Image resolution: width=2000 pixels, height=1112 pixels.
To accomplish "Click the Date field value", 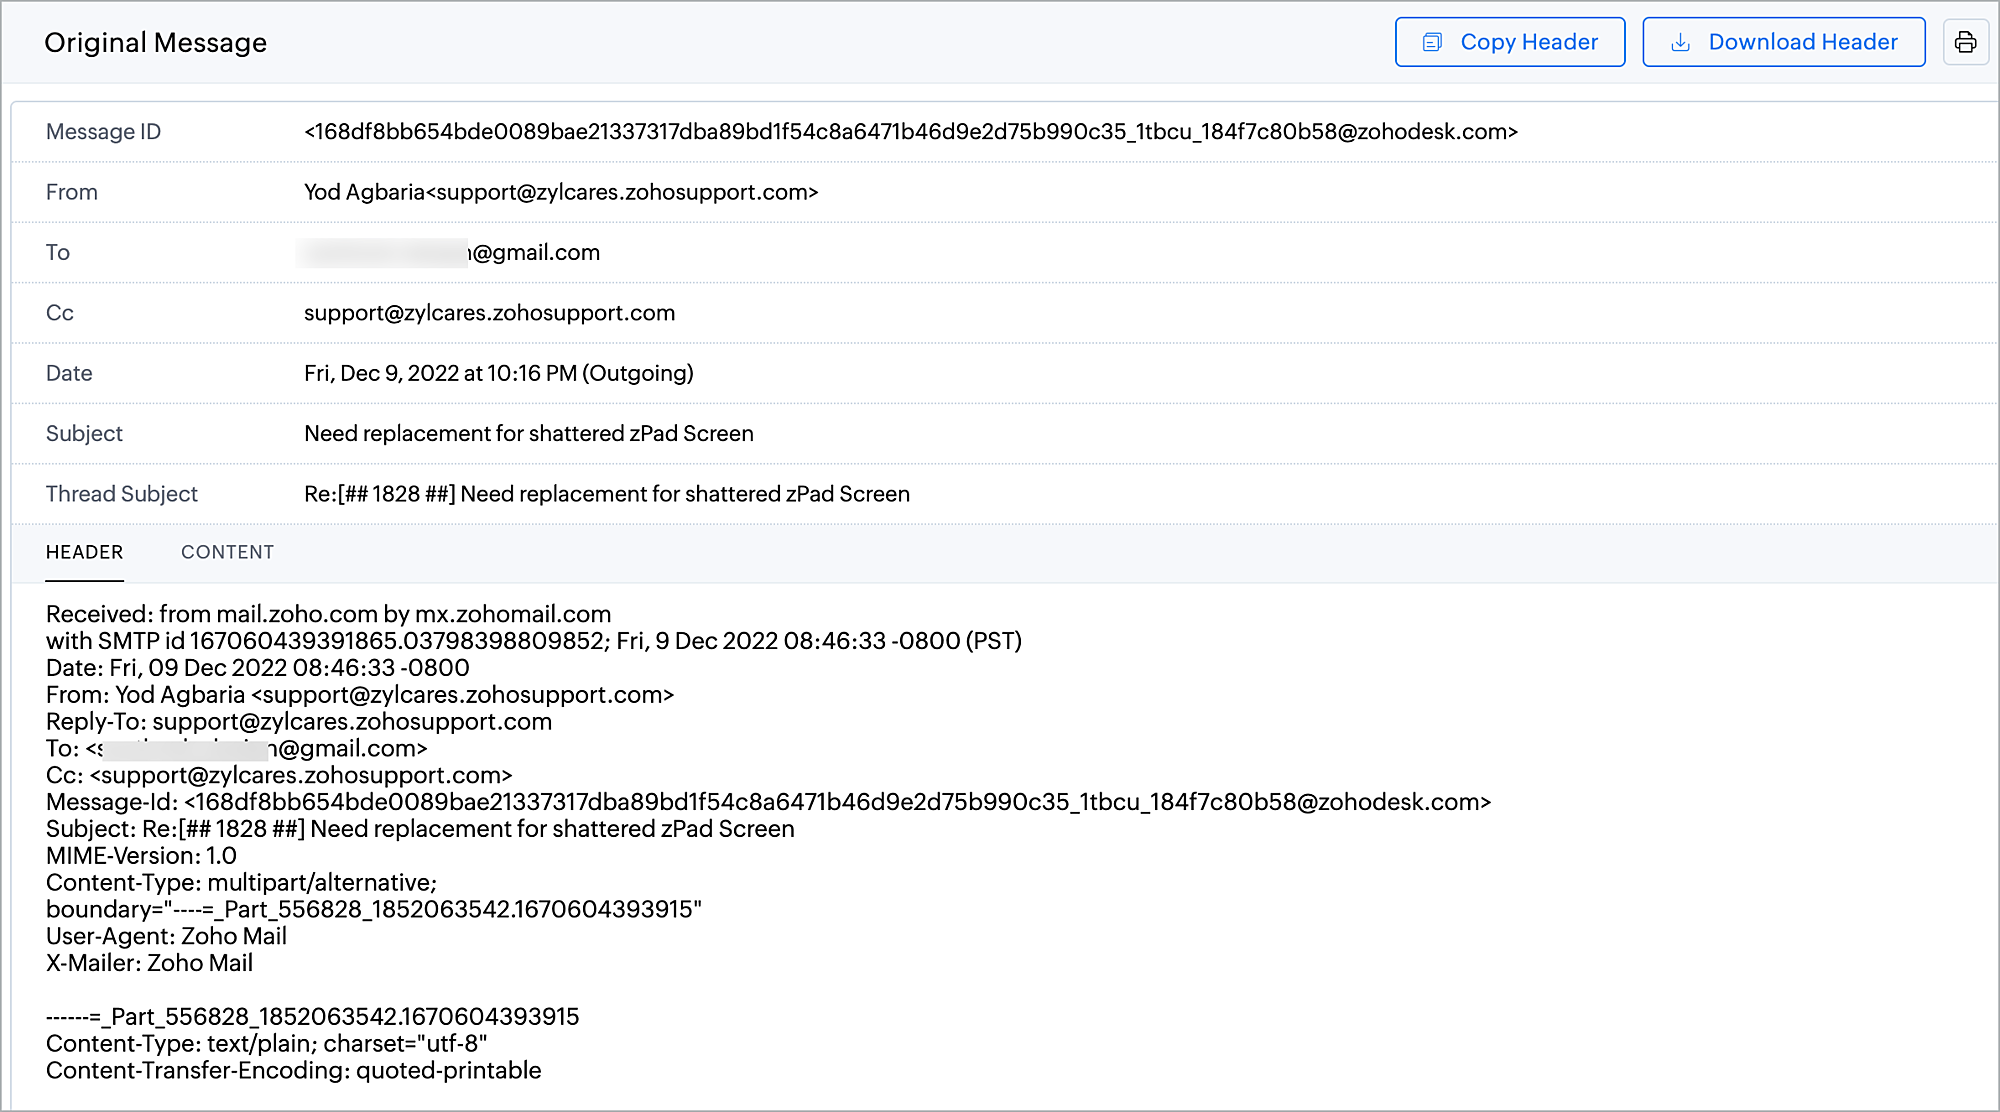I will click(498, 373).
